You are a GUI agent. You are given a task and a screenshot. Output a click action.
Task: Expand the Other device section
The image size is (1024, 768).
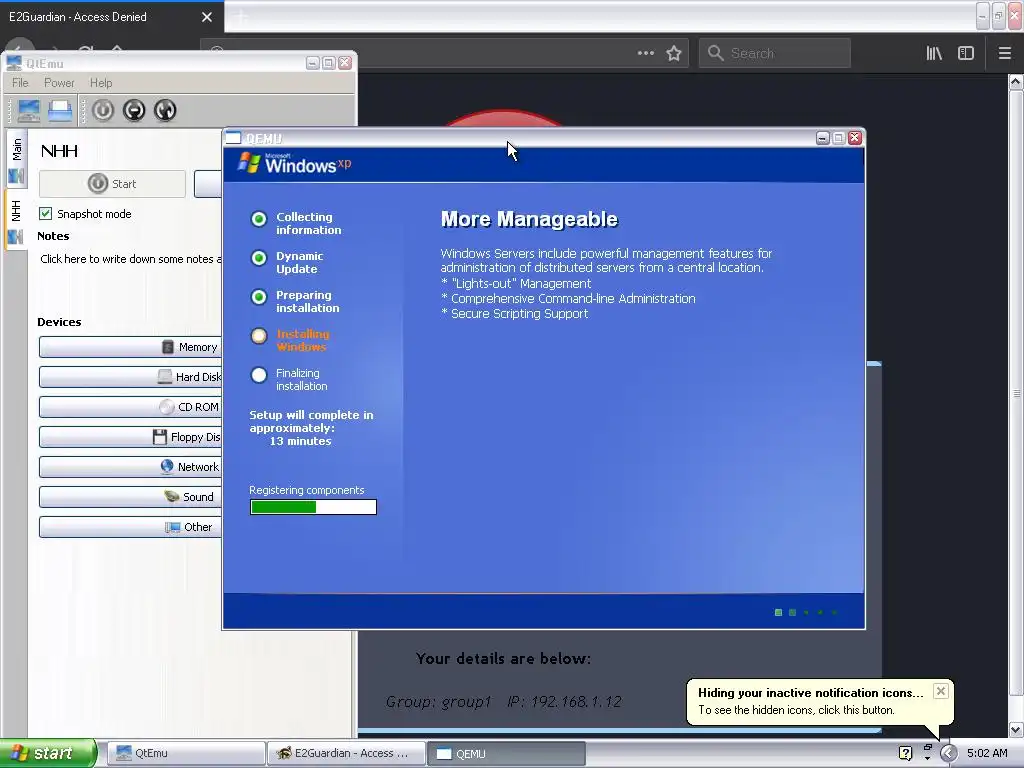tap(131, 527)
